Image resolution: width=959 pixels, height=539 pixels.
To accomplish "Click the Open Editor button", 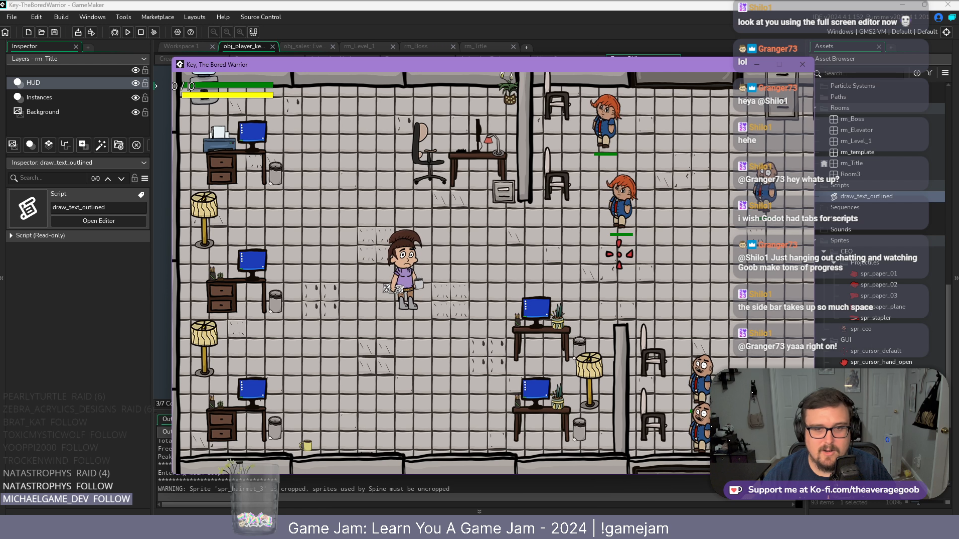I will click(x=98, y=221).
